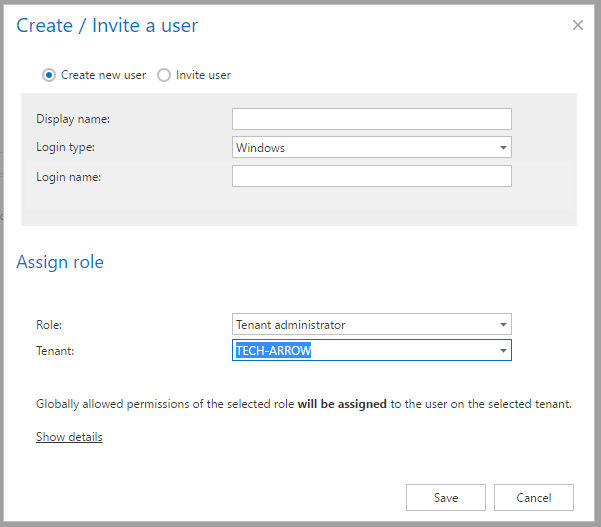Click the arrow icon on Tenant dropdown
This screenshot has width=601, height=527.
(502, 350)
